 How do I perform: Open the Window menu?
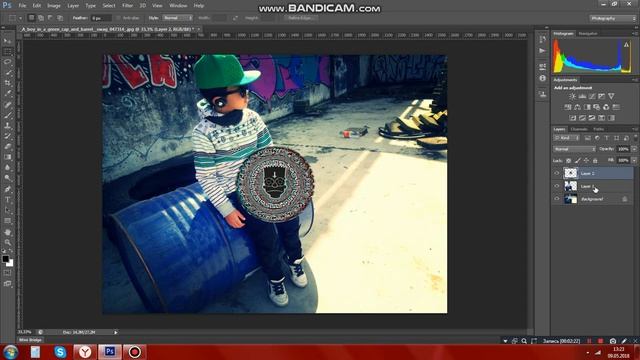pyautogui.click(x=178, y=6)
